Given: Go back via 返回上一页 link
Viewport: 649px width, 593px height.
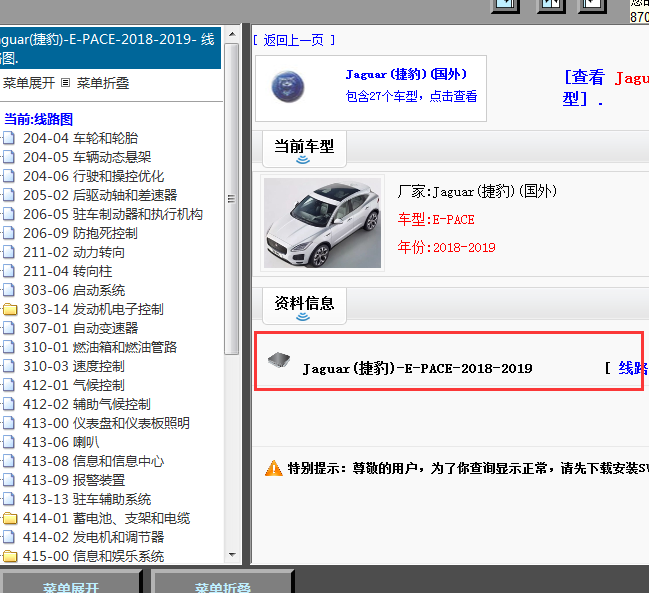Looking at the screenshot, I should (x=294, y=40).
